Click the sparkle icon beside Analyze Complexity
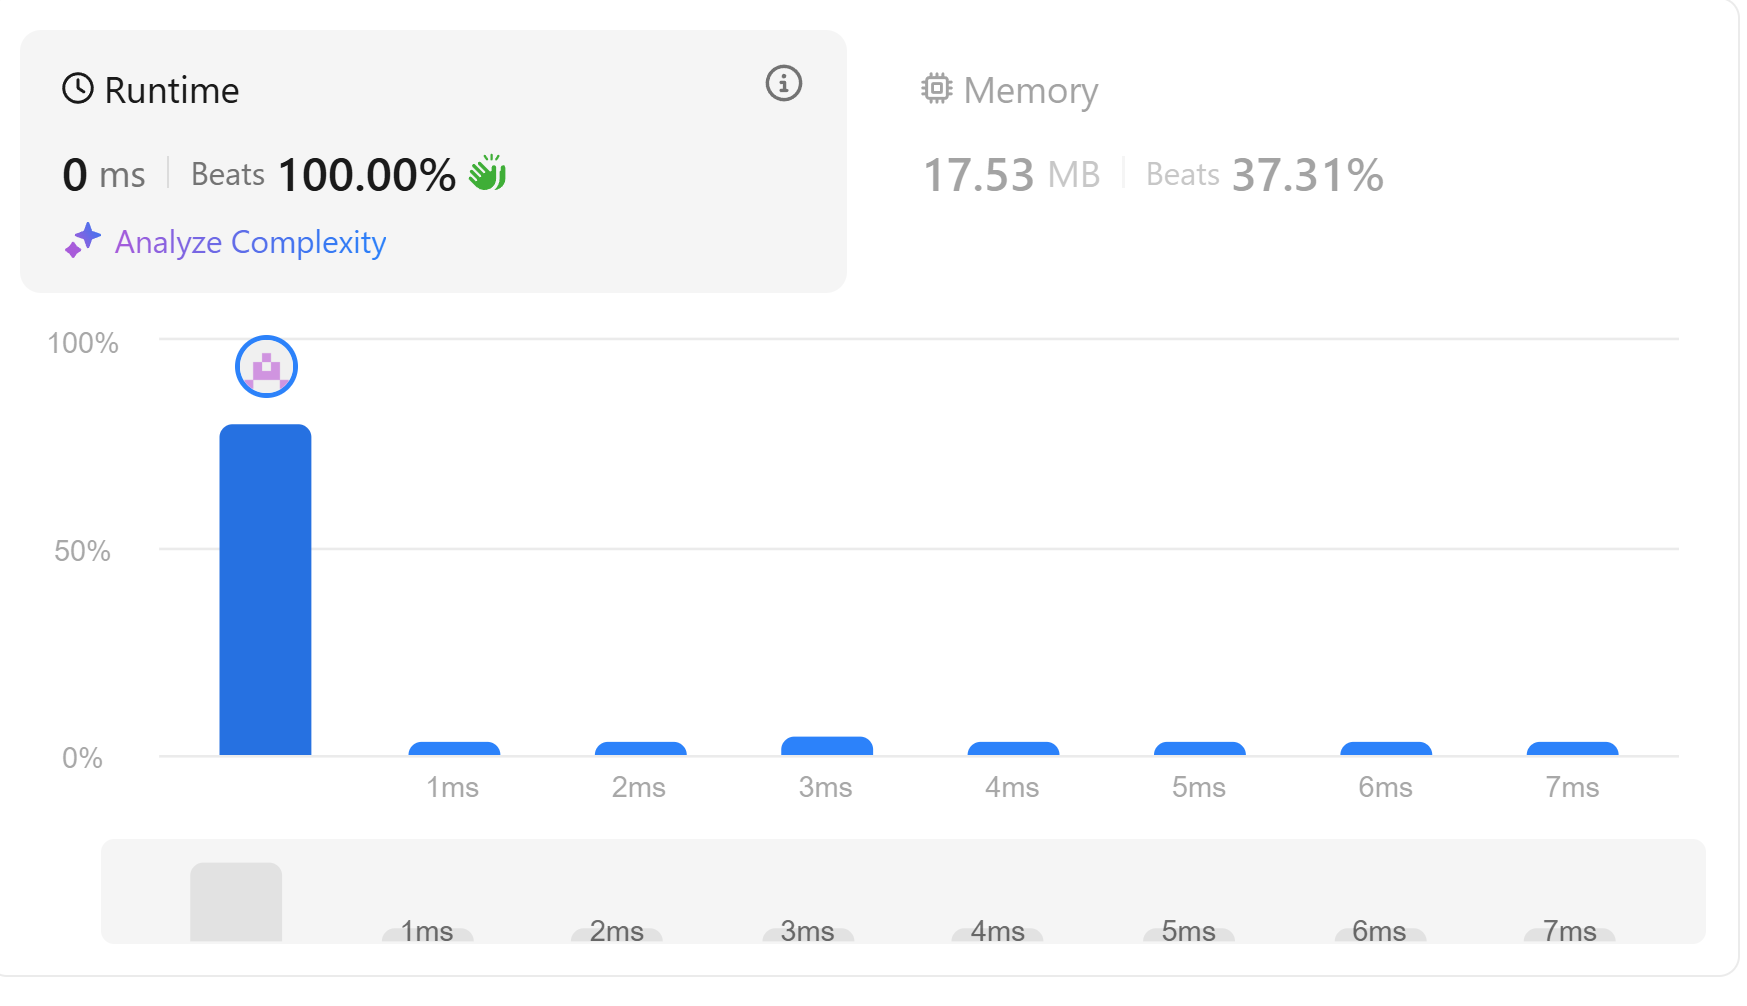This screenshot has width=1747, height=1006. [x=83, y=240]
